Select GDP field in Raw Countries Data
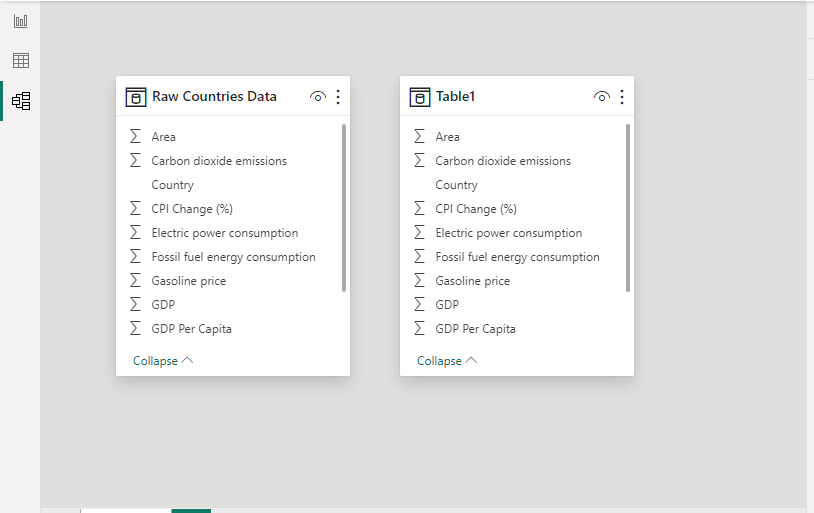The image size is (814, 513). (163, 305)
